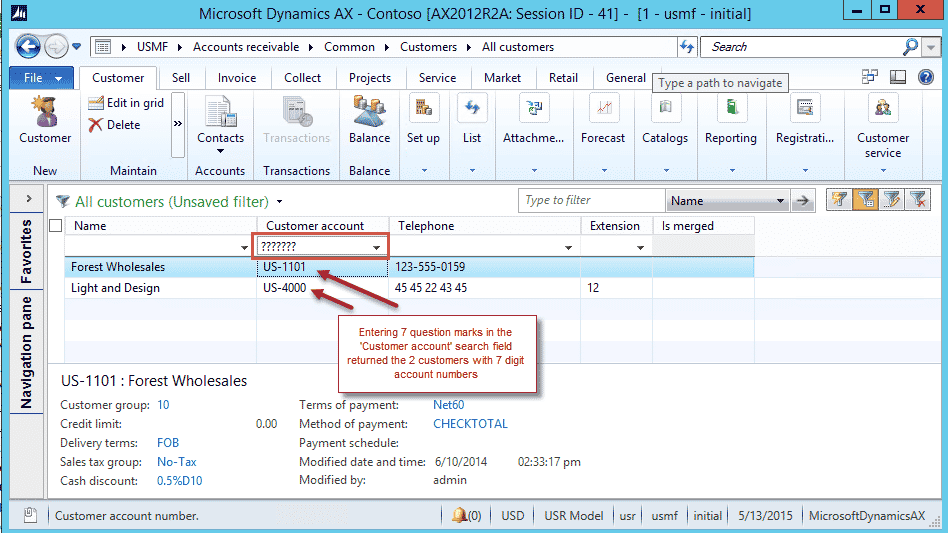Open the Catalogs ribbon group

click(665, 133)
